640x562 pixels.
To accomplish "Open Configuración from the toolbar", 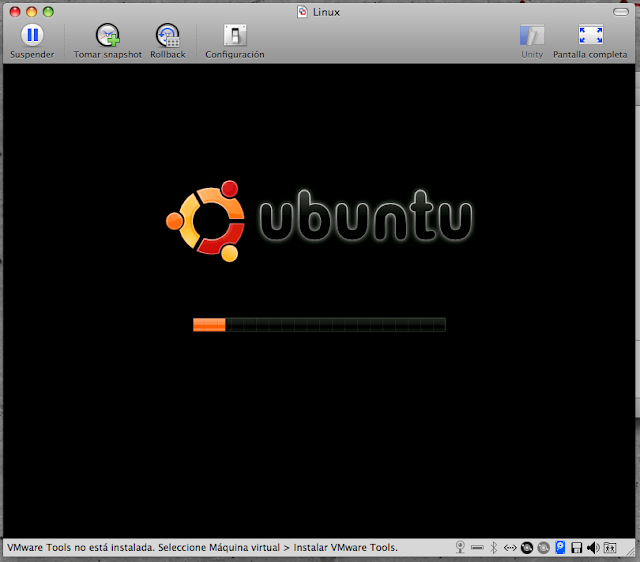I will click(235, 35).
